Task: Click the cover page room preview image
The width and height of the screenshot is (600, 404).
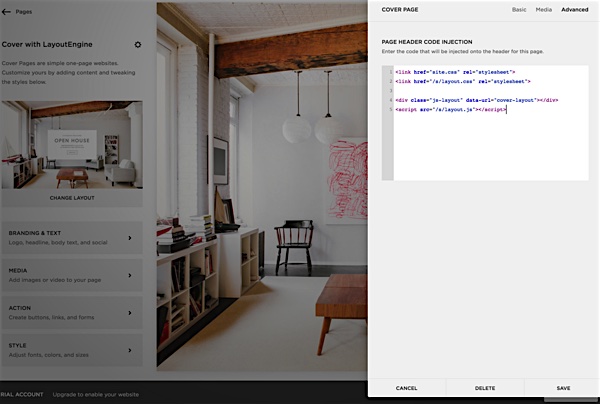Action: coord(262,187)
